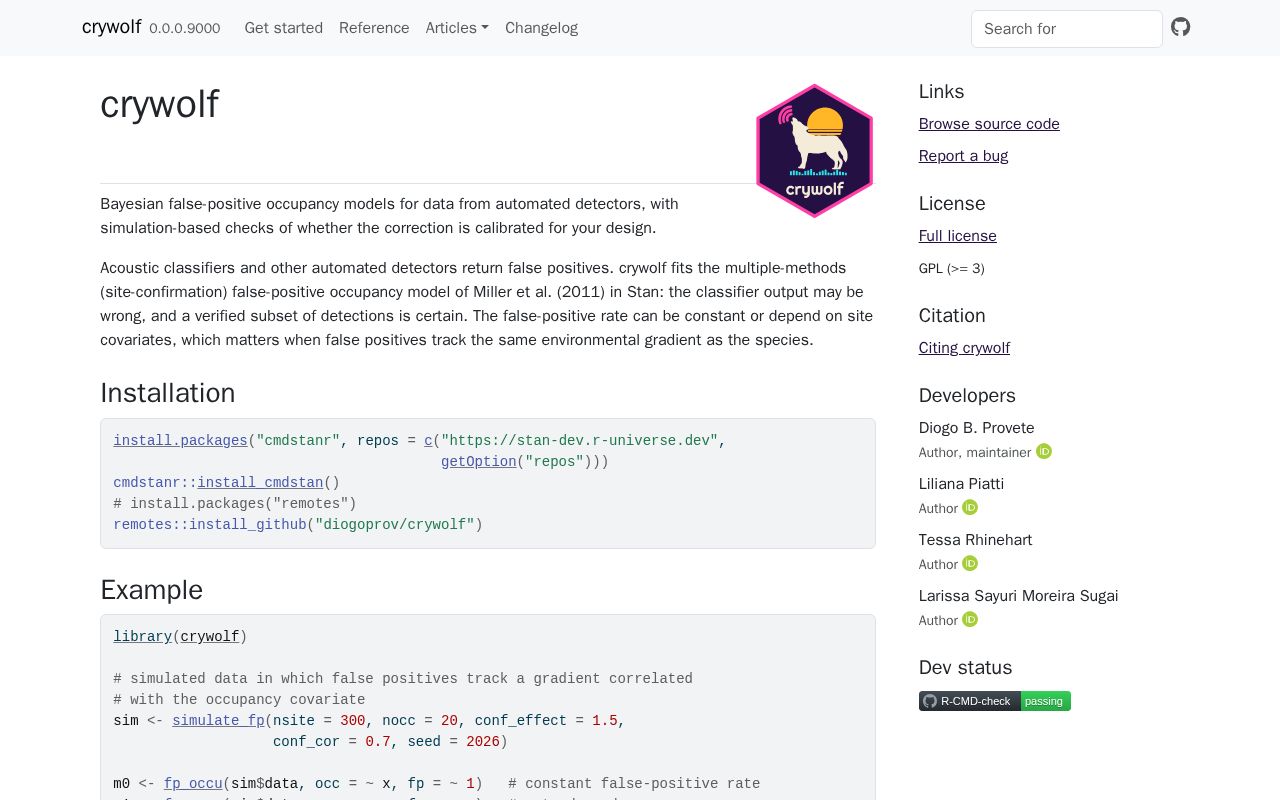Image resolution: width=1280 pixels, height=800 pixels.
Task: Open Tessa Rhinehart's ORCID icon
Action: click(970, 563)
